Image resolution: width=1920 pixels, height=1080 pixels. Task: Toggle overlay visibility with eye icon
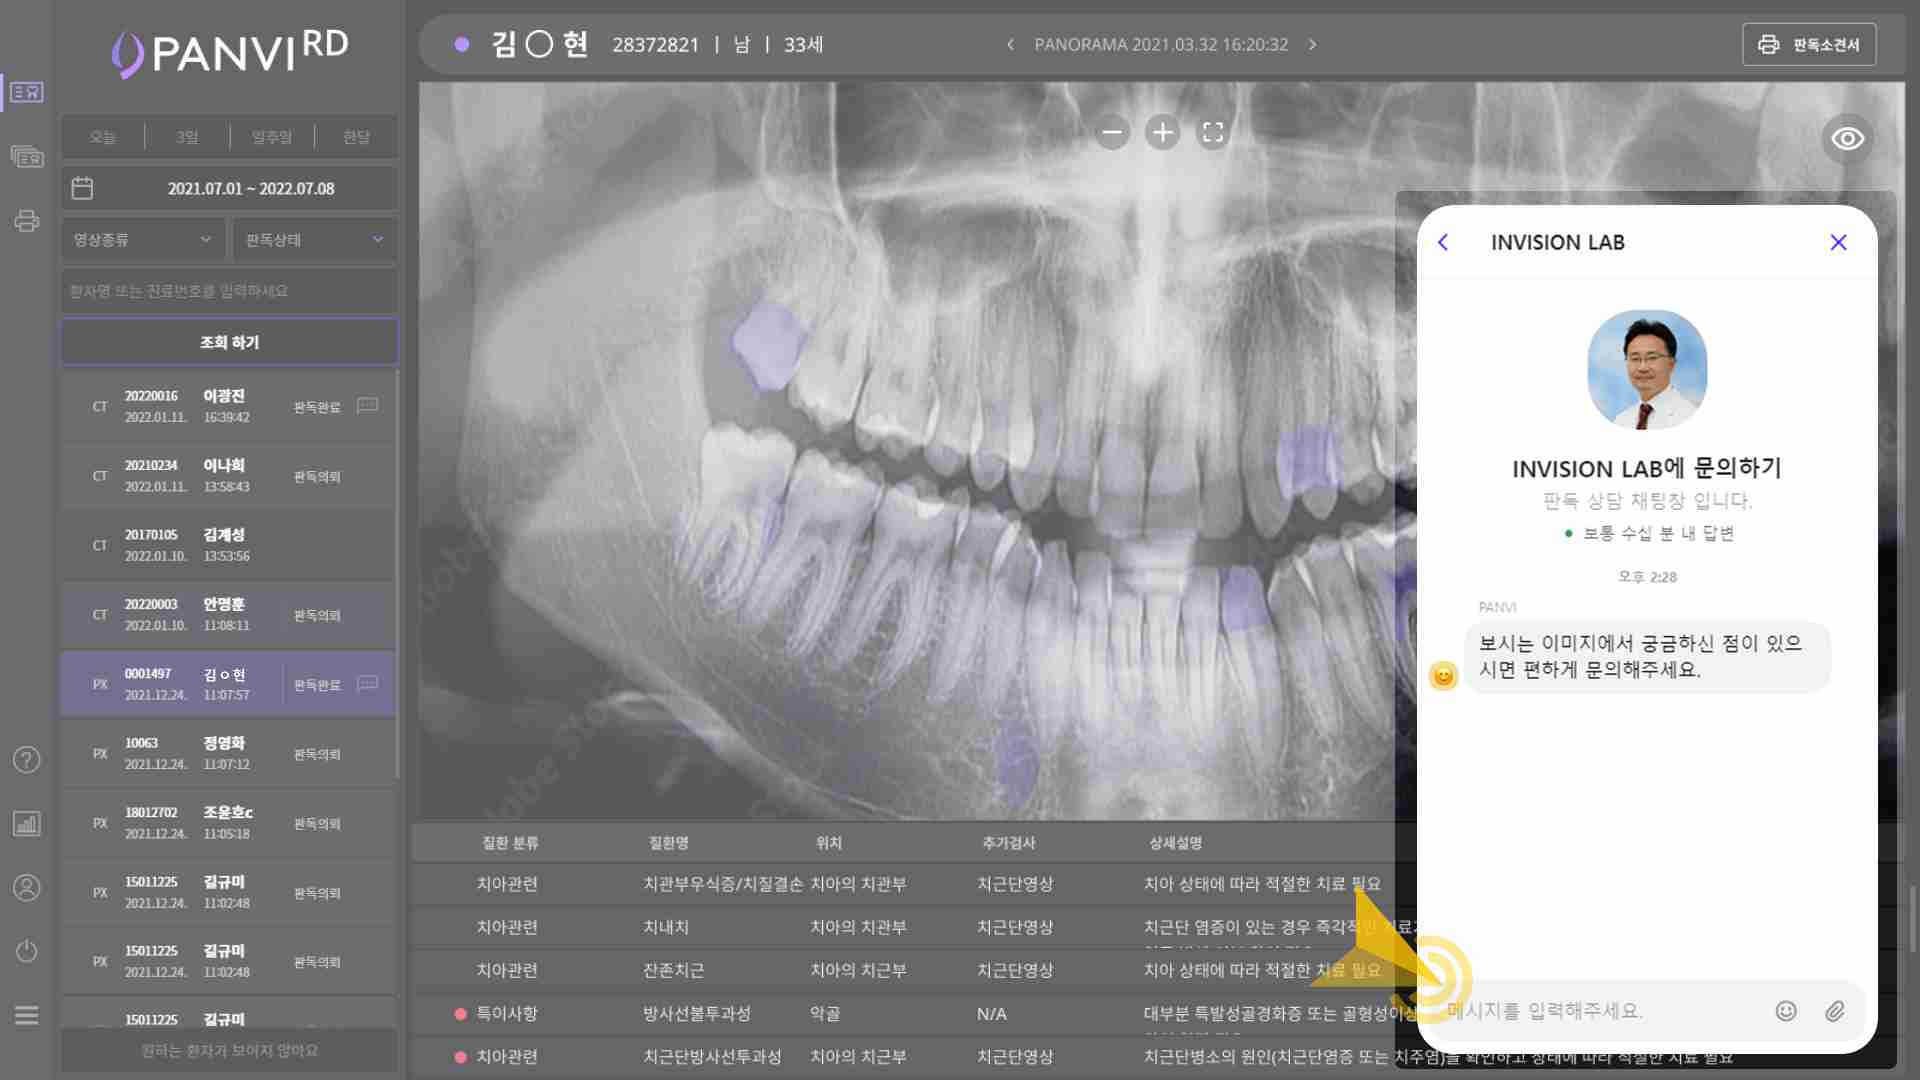point(1847,139)
